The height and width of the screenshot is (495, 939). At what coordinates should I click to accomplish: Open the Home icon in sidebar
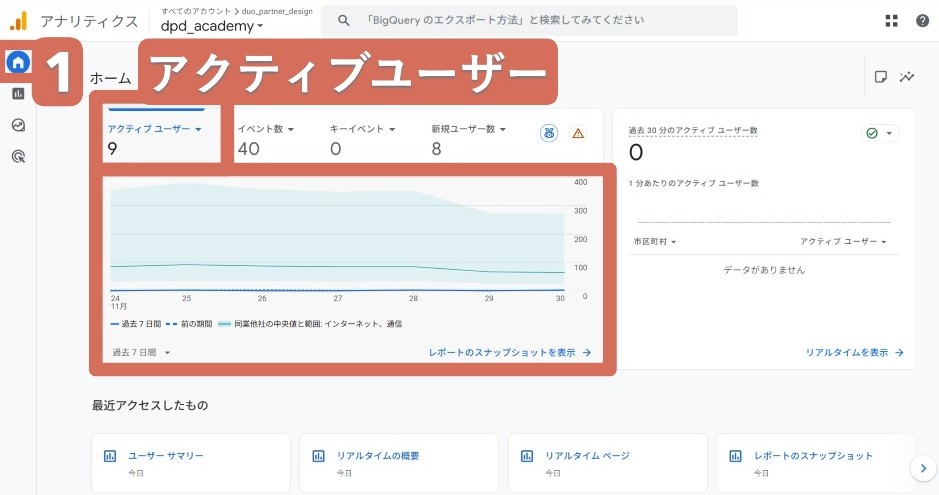point(18,62)
